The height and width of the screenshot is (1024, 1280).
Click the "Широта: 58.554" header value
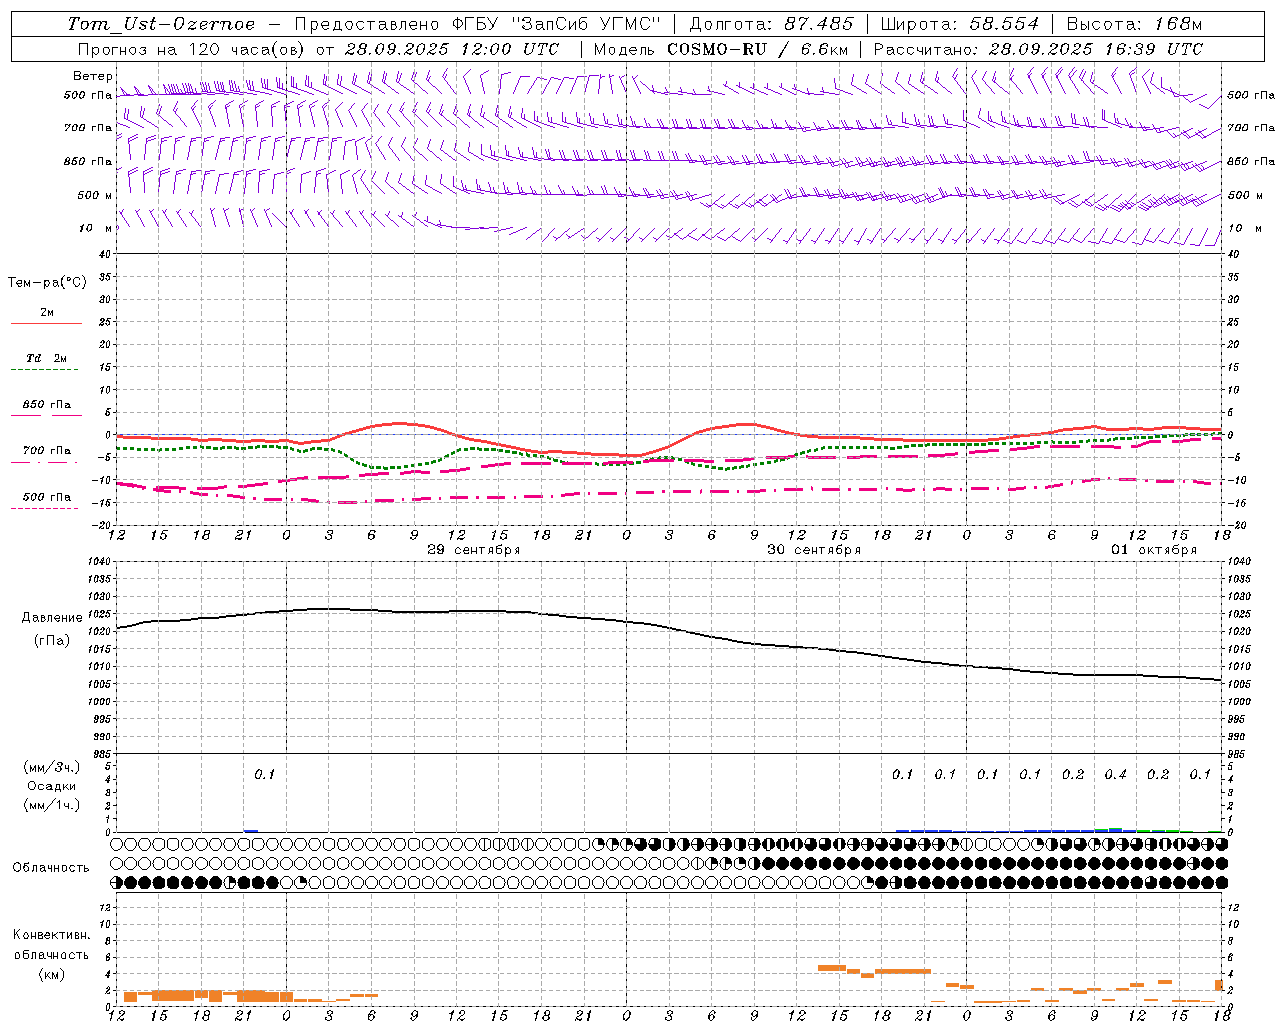coord(960,24)
